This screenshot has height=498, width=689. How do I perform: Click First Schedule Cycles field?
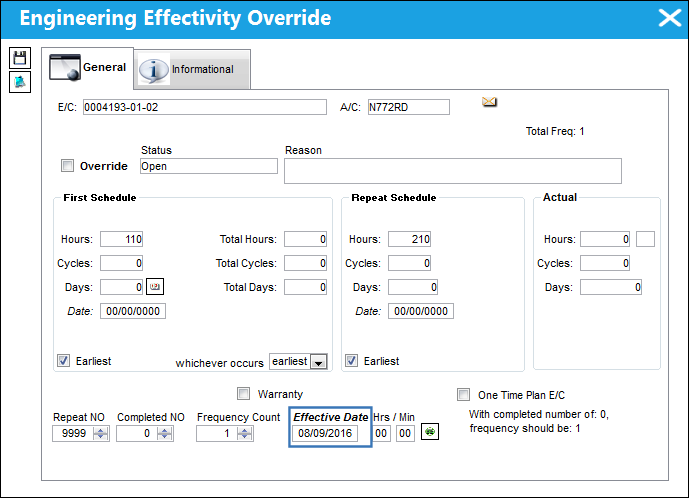point(121,263)
